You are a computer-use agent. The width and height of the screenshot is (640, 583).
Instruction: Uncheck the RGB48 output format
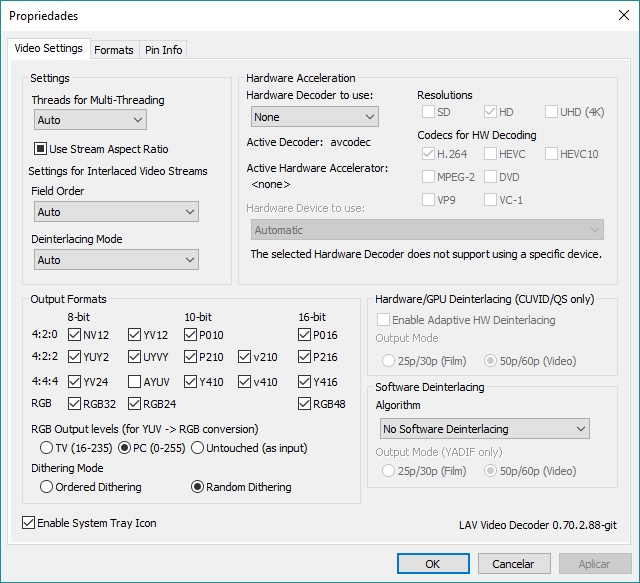coord(305,404)
